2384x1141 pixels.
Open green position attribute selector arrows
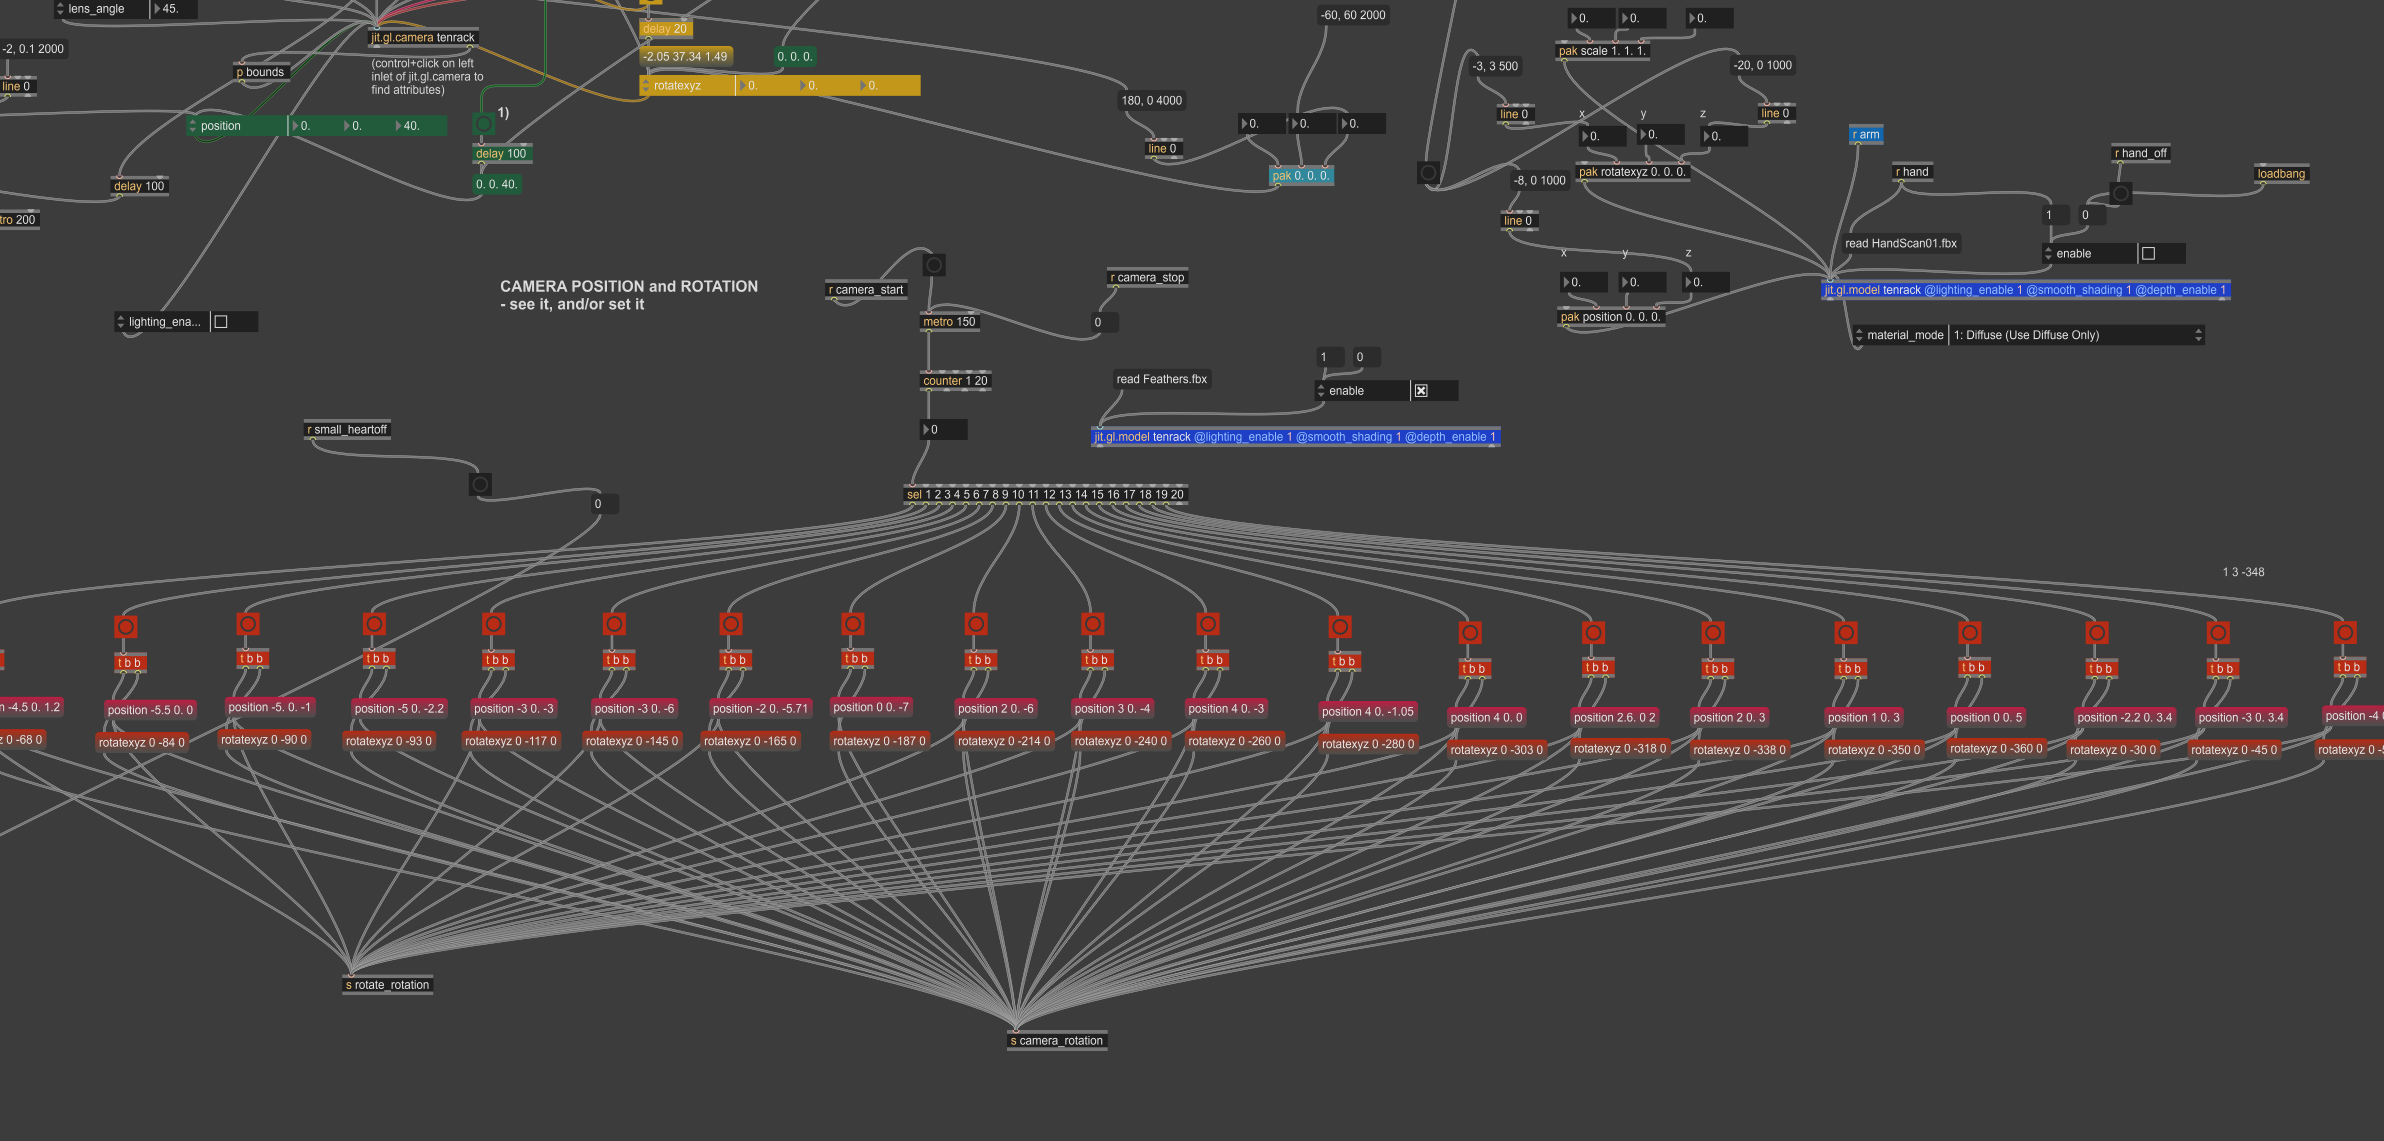tap(193, 126)
